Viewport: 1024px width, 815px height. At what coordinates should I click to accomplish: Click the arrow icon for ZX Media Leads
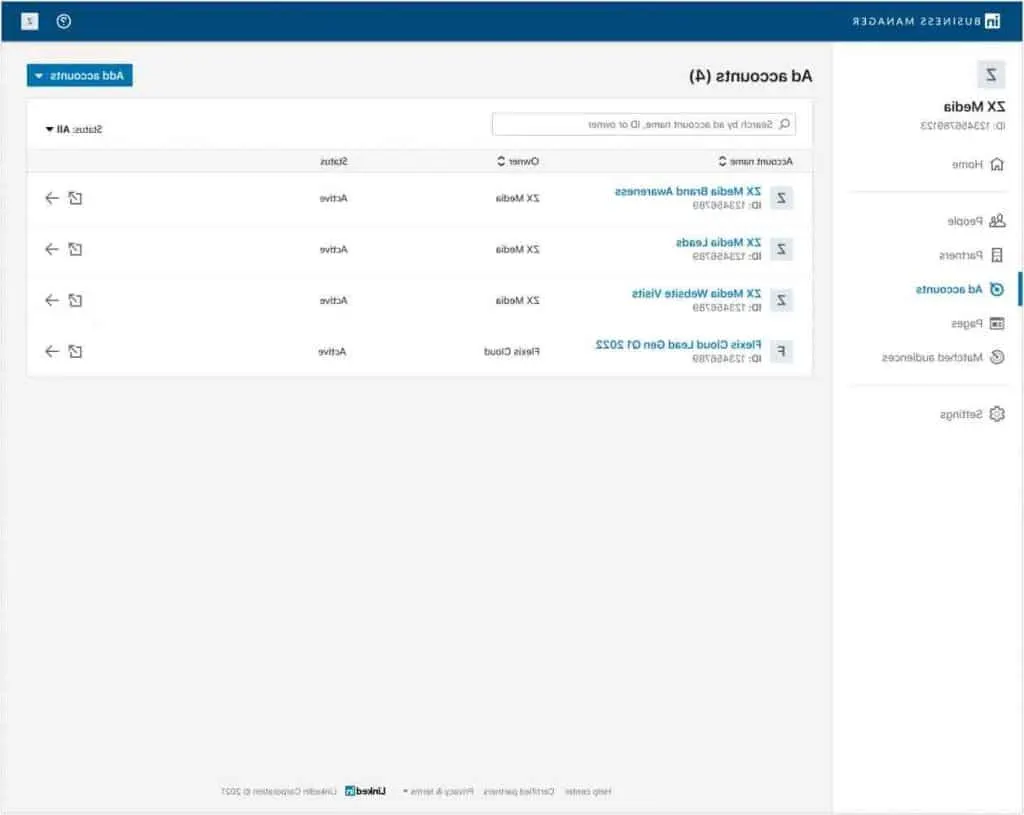[52, 249]
